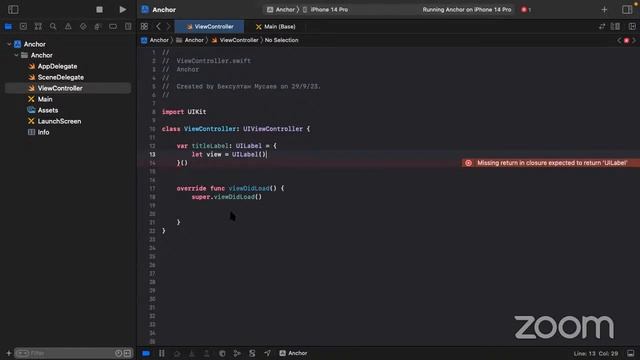
Task: Toggle the inspector panel visibility
Action: click(x=627, y=9)
